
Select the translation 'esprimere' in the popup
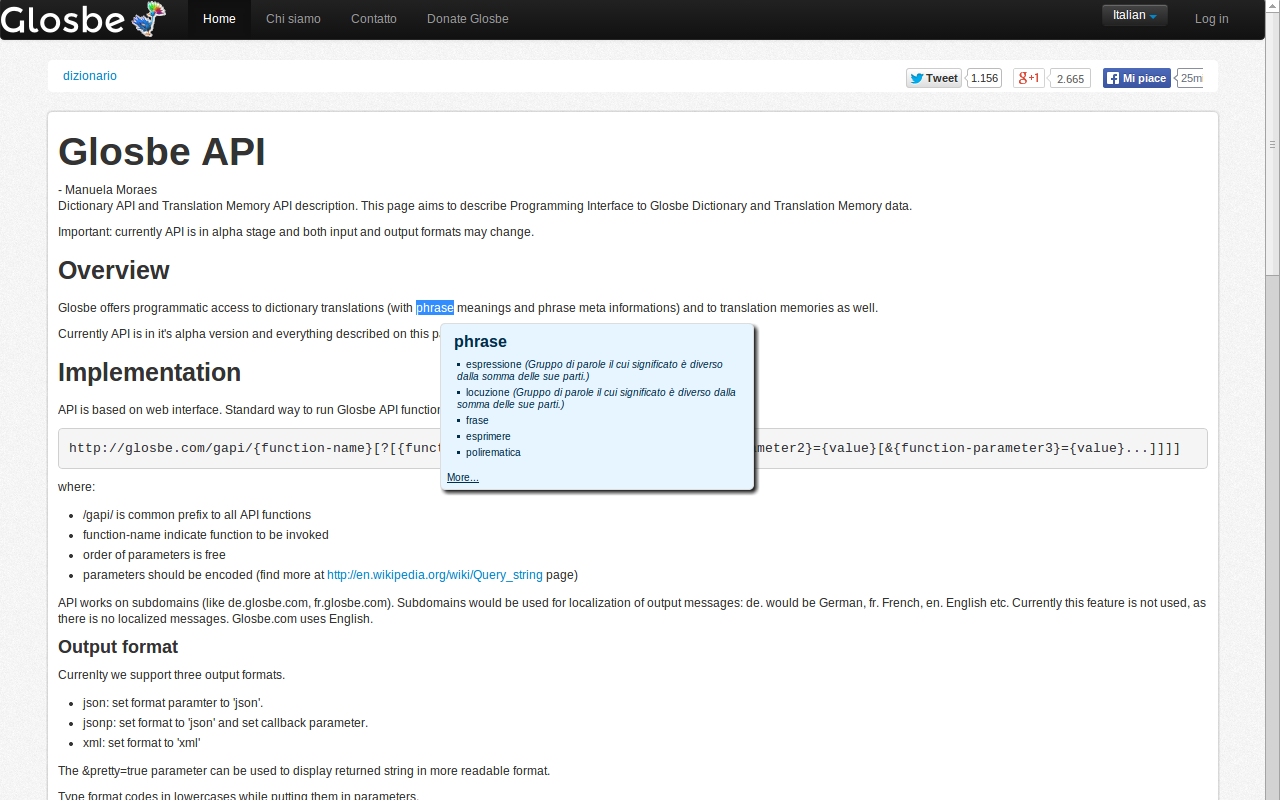[x=488, y=437]
